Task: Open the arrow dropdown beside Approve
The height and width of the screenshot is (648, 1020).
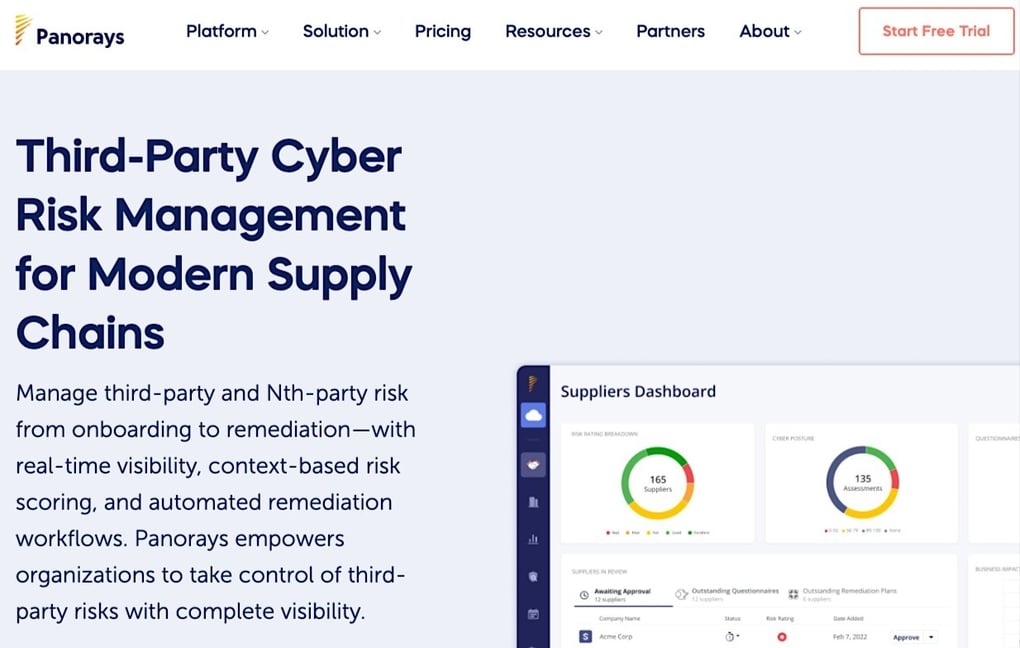Action: pyautogui.click(x=931, y=637)
